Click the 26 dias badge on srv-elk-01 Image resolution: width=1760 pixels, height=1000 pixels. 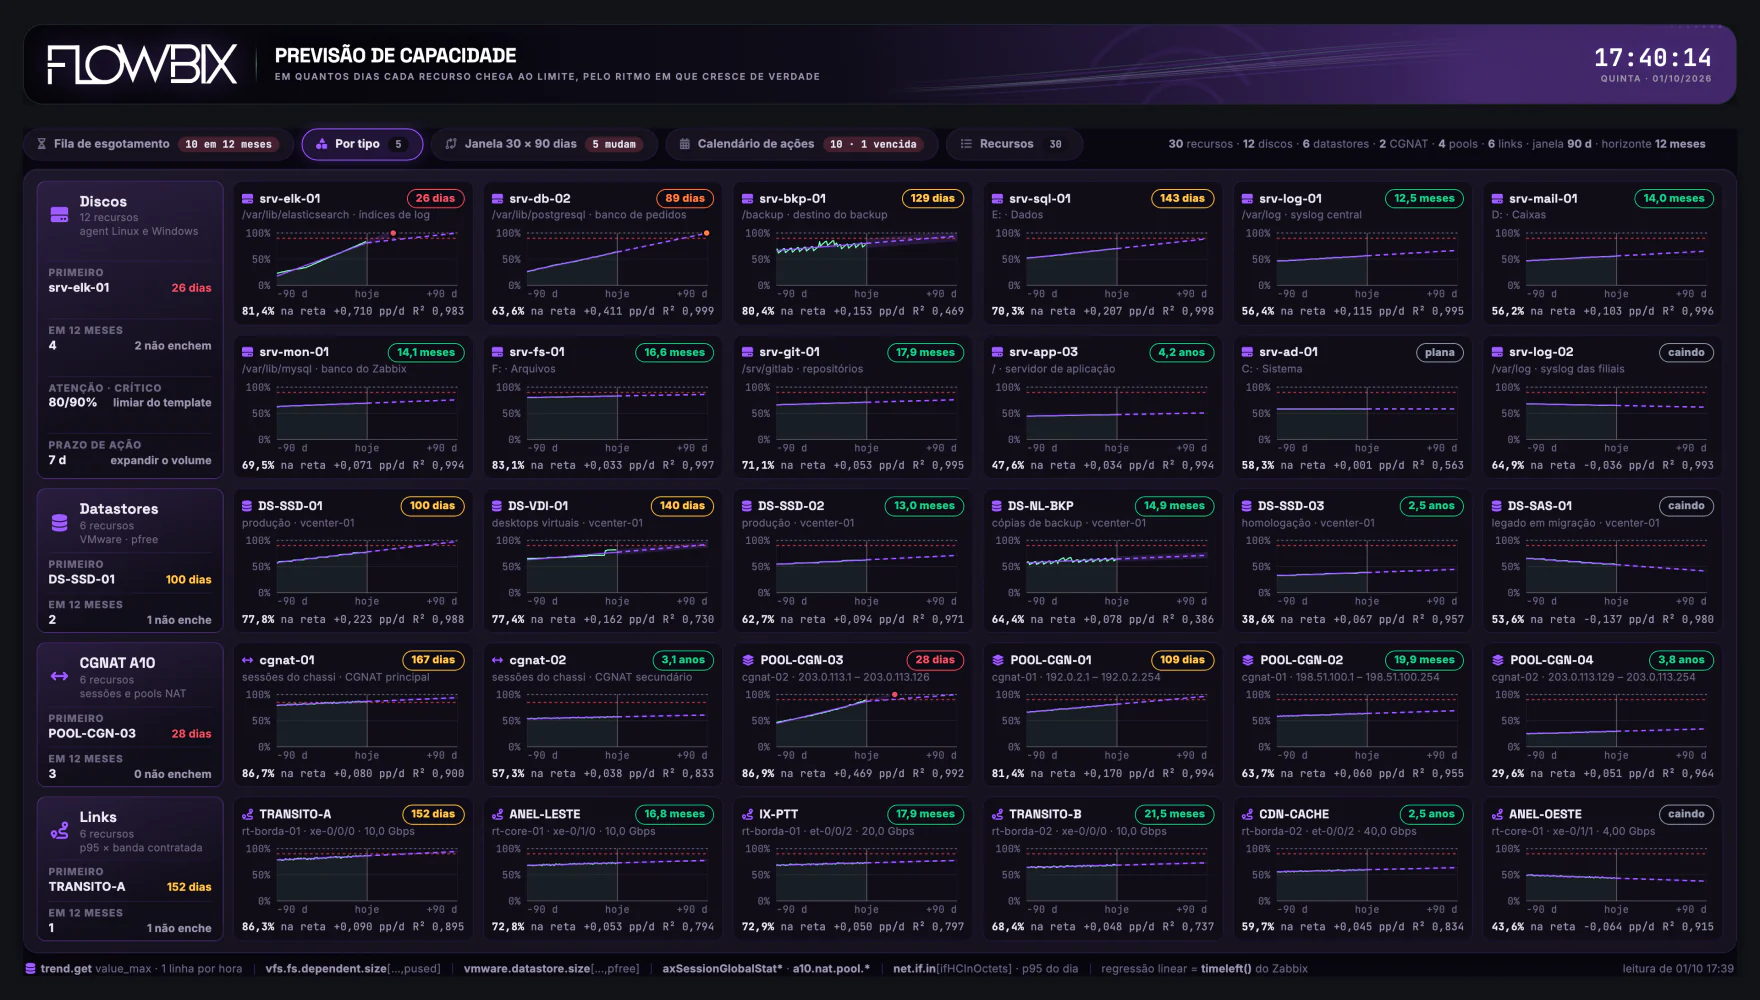[x=435, y=199]
